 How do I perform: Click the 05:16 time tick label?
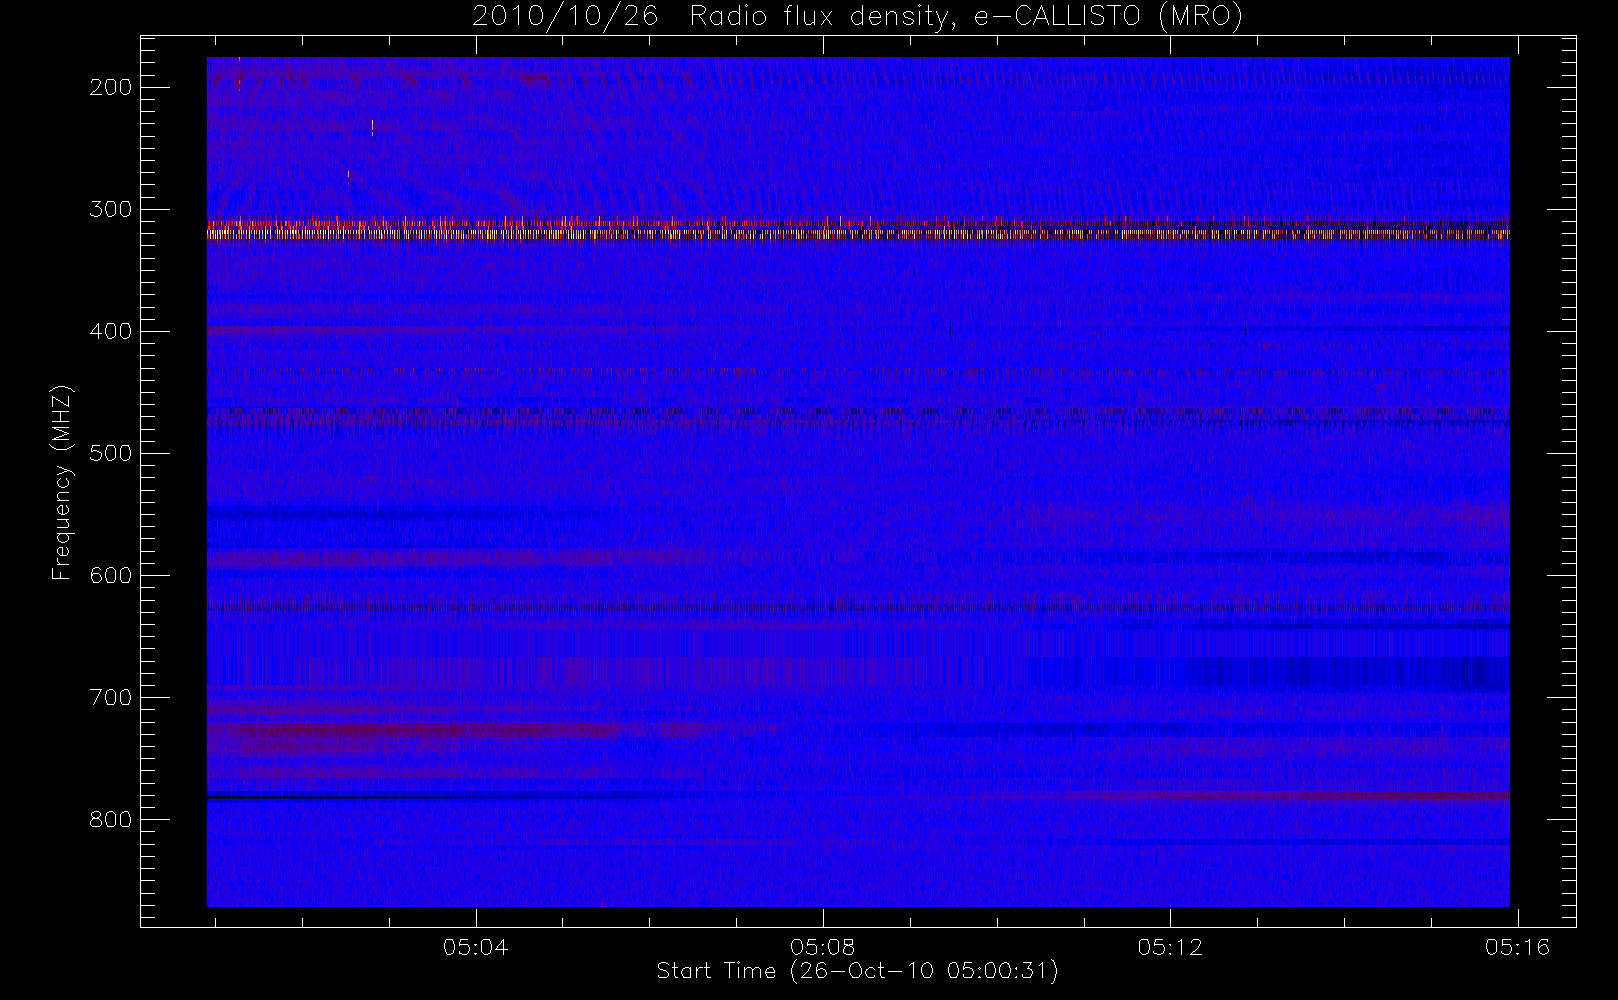1517,946
